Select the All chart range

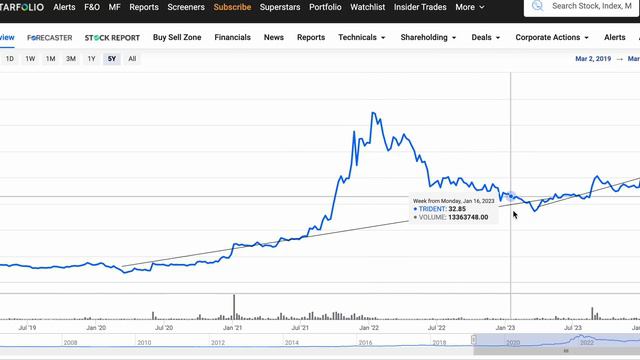click(132, 59)
